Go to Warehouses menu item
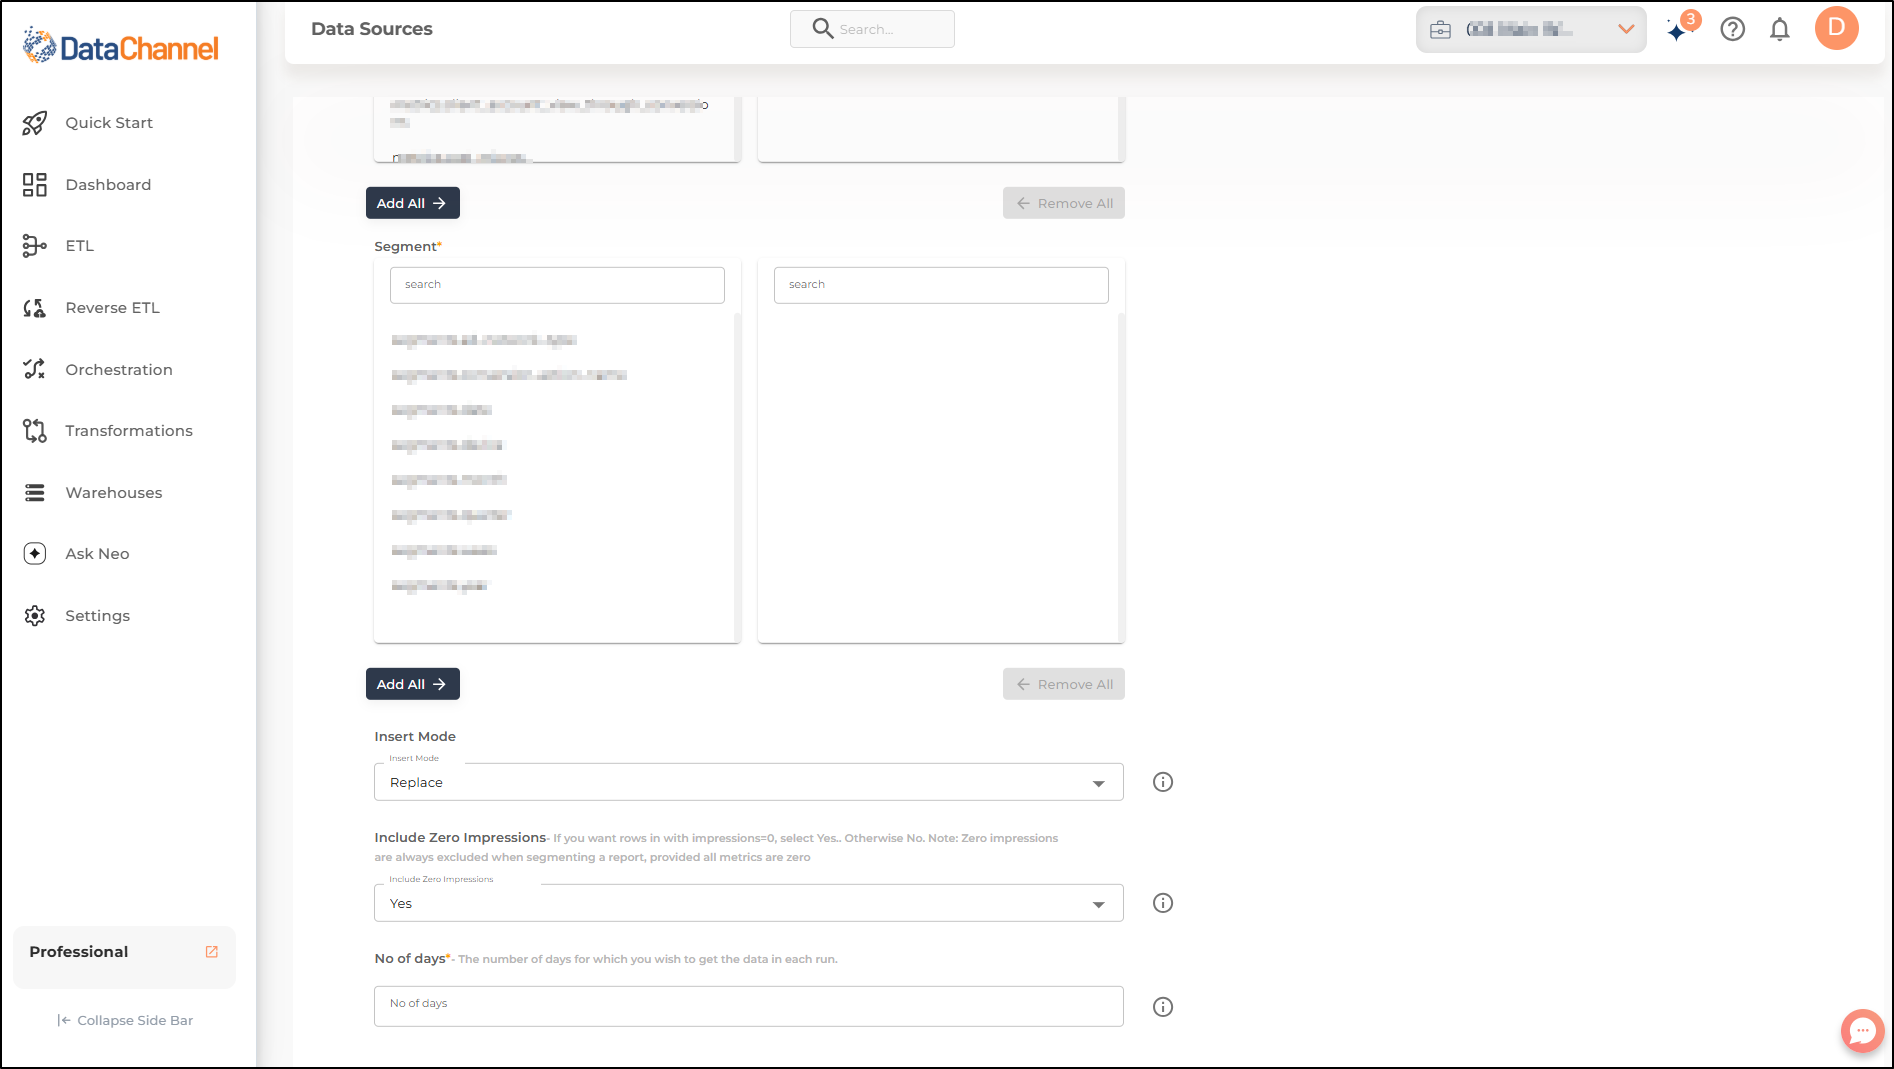The width and height of the screenshot is (1894, 1069). (x=114, y=493)
